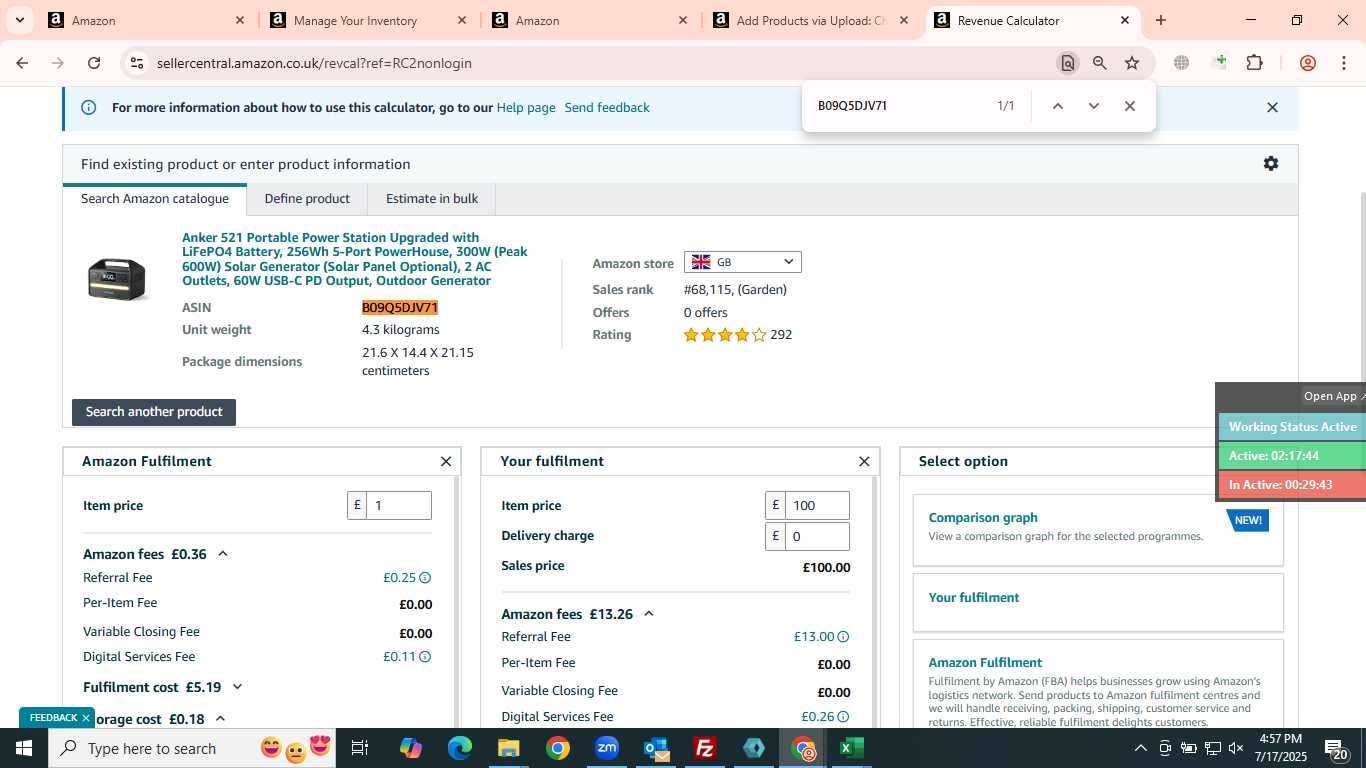Image resolution: width=1366 pixels, height=768 pixels.
Task: Open the Chrome extensions puzzle icon
Action: point(1254,63)
